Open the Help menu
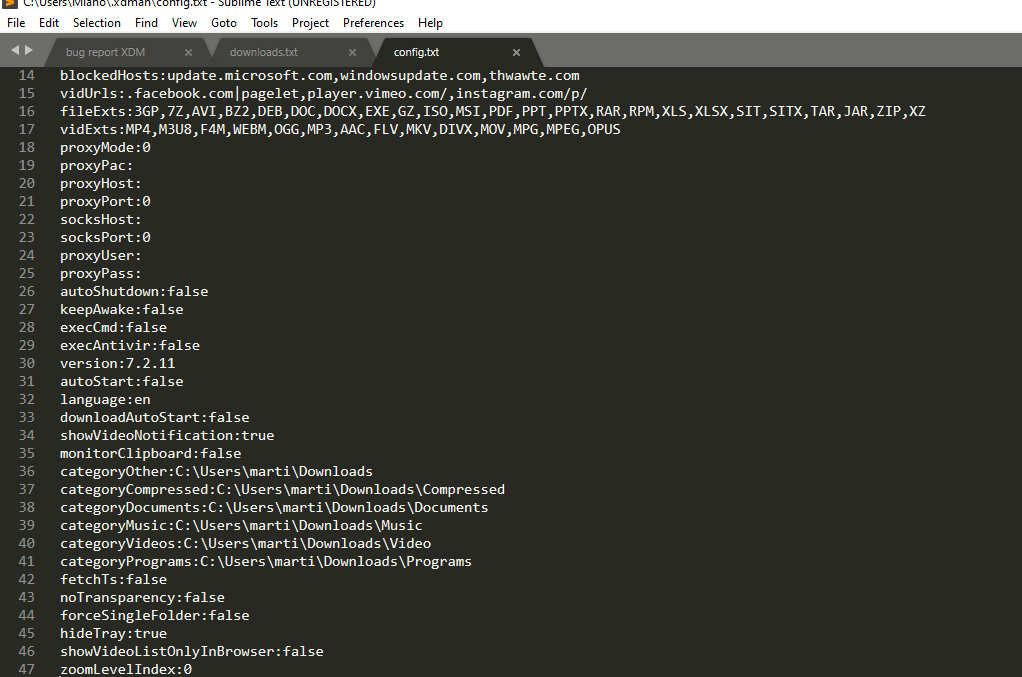1022x677 pixels. pyautogui.click(x=430, y=22)
